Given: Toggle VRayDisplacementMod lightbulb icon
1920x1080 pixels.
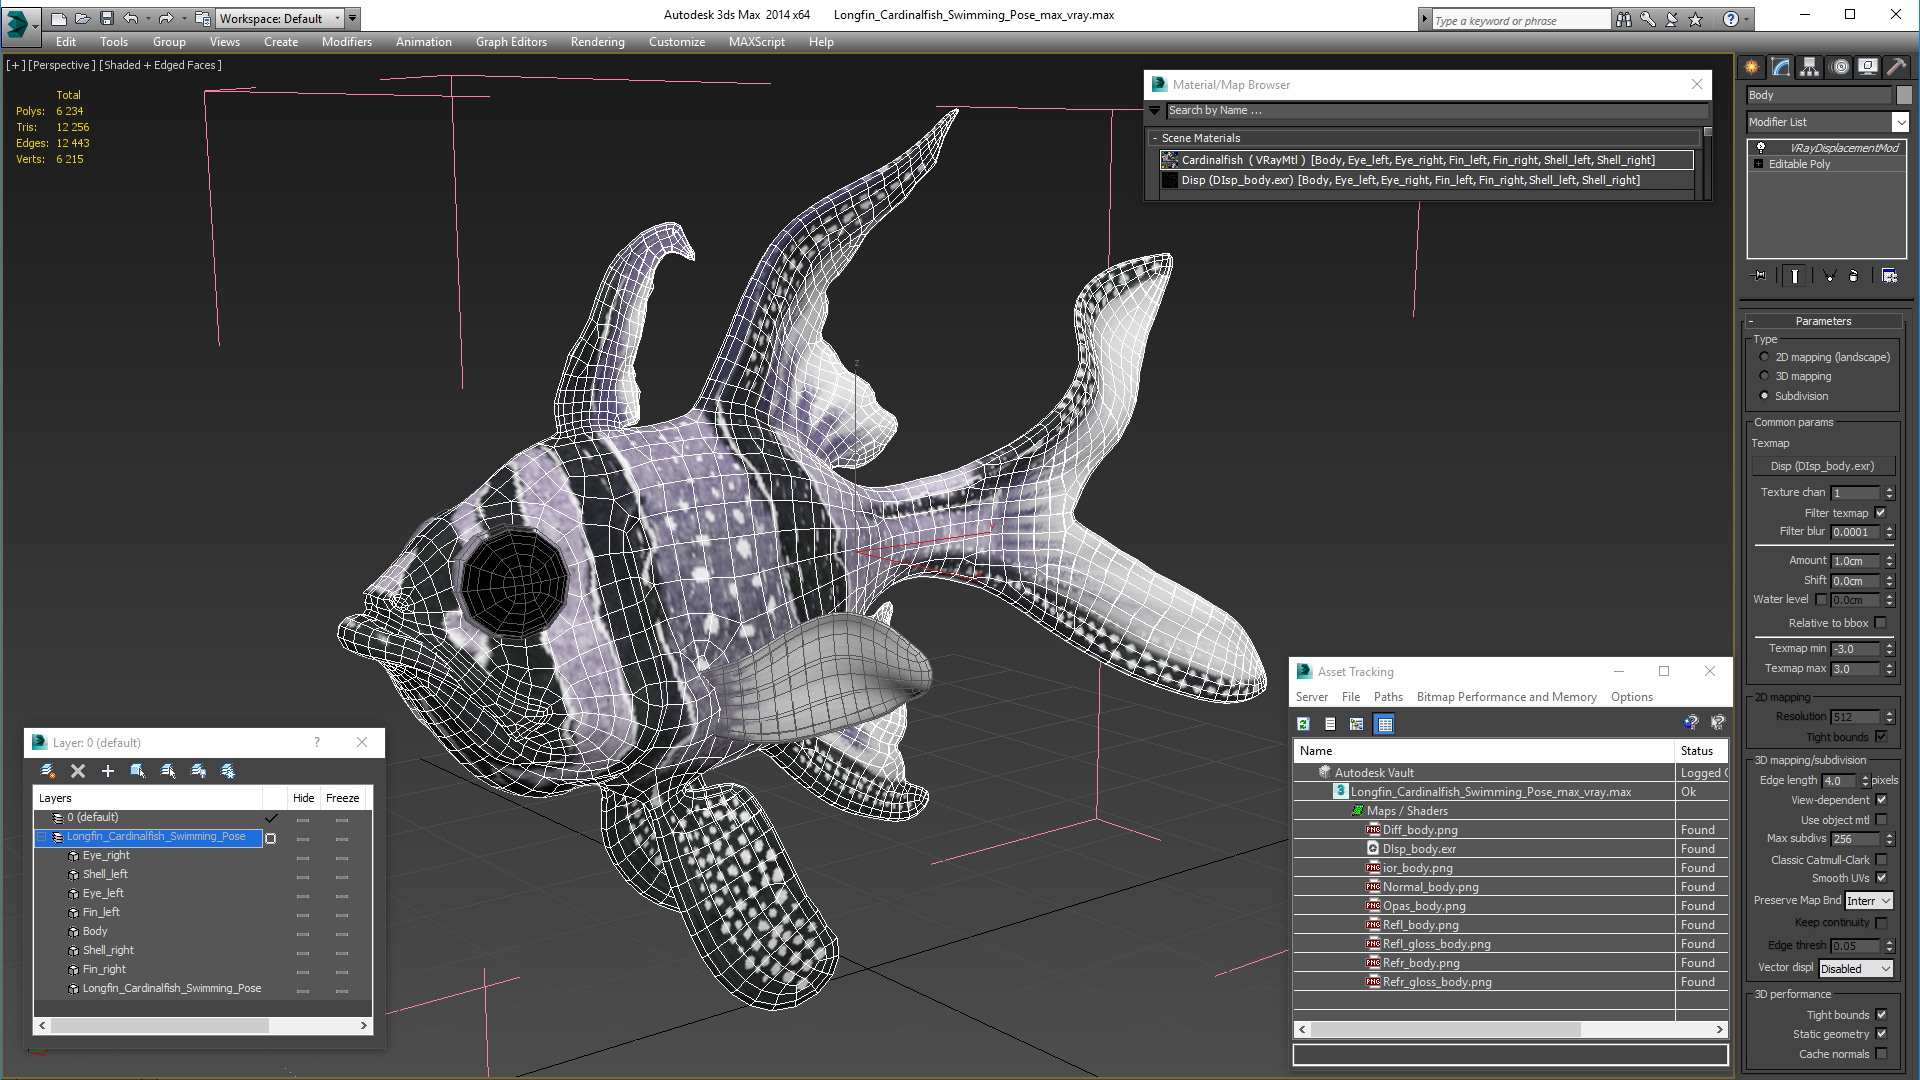Looking at the screenshot, I should point(1761,148).
